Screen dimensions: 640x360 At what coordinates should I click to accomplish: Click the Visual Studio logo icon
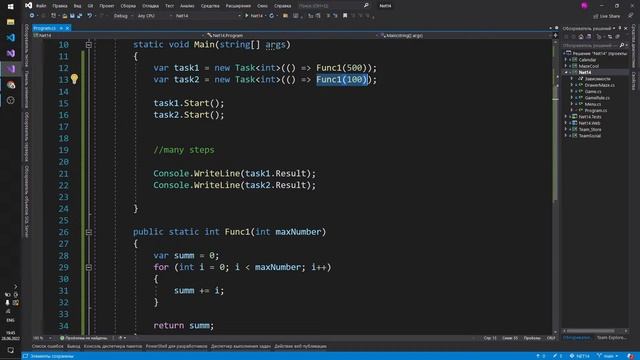28,5
